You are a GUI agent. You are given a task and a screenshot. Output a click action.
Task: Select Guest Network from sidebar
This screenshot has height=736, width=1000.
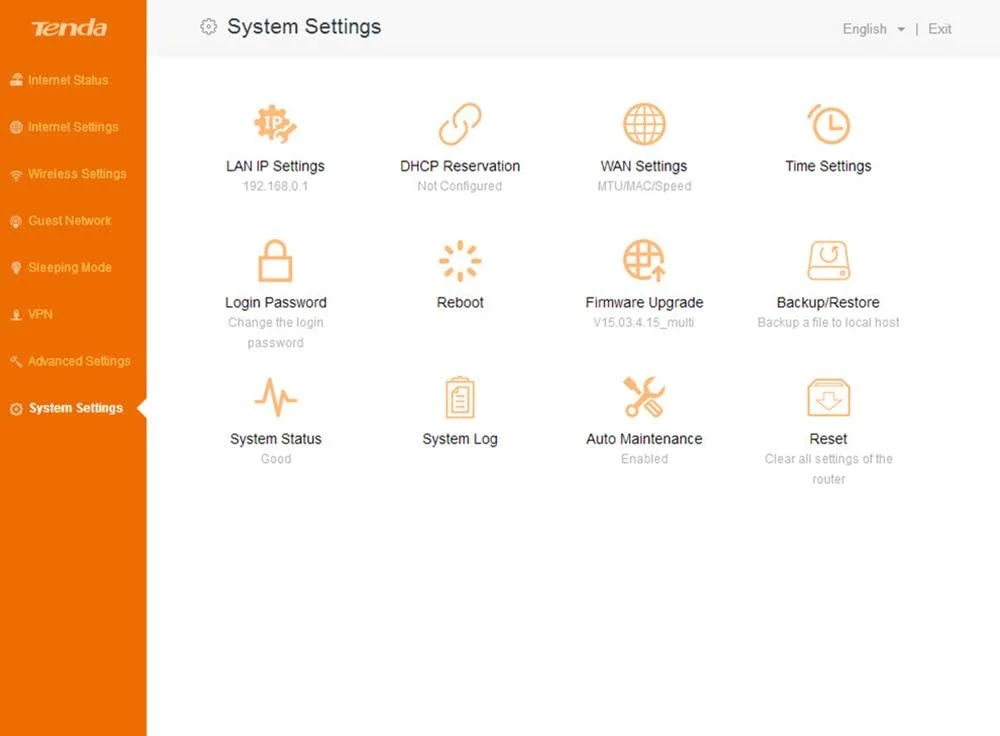(x=69, y=221)
